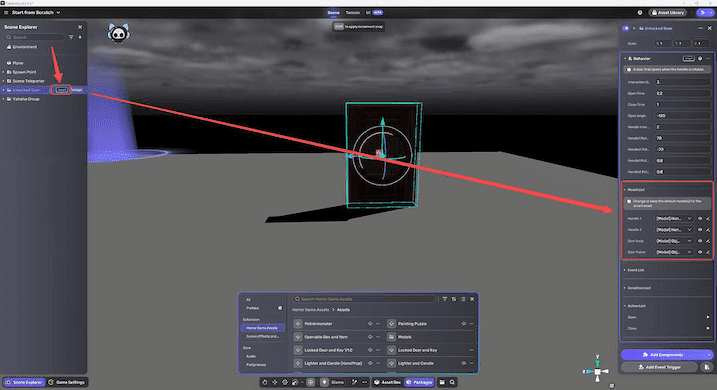This screenshot has height=390, width=717.
Task: Click the download icon for Patrol-monster asset
Action: pyautogui.click(x=370, y=324)
